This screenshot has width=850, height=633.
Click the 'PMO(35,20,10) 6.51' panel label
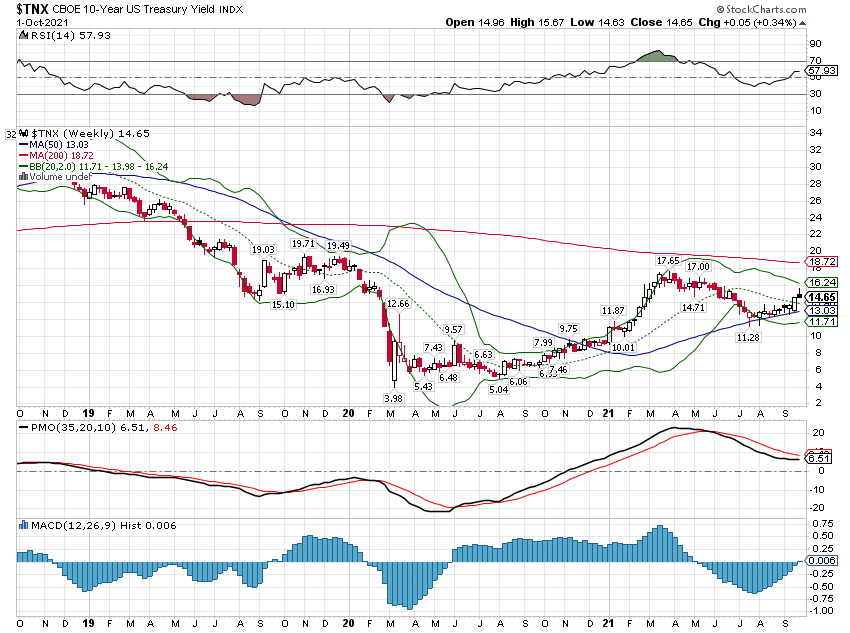coord(88,428)
